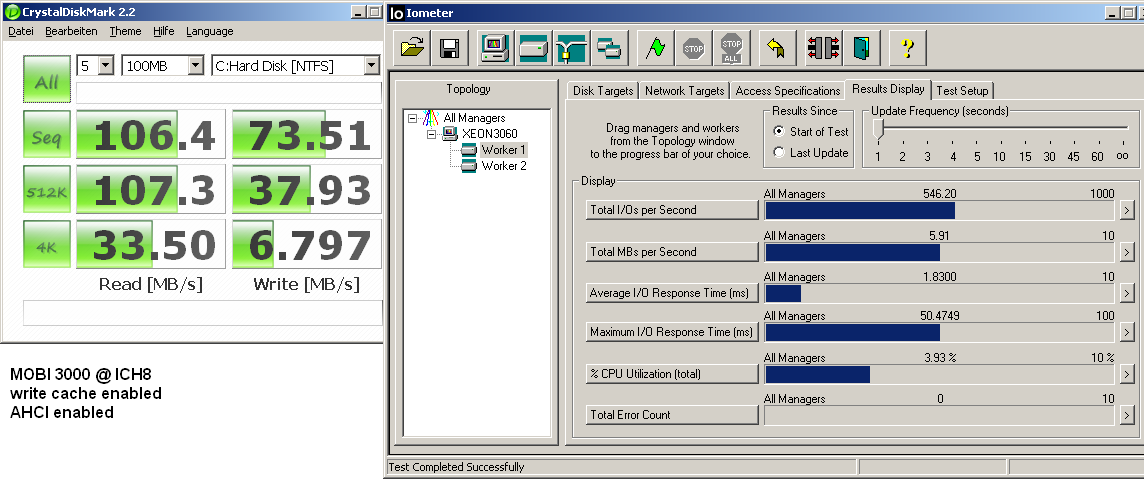Open the Bearbeiten menu
This screenshot has width=1144, height=479.
71,31
